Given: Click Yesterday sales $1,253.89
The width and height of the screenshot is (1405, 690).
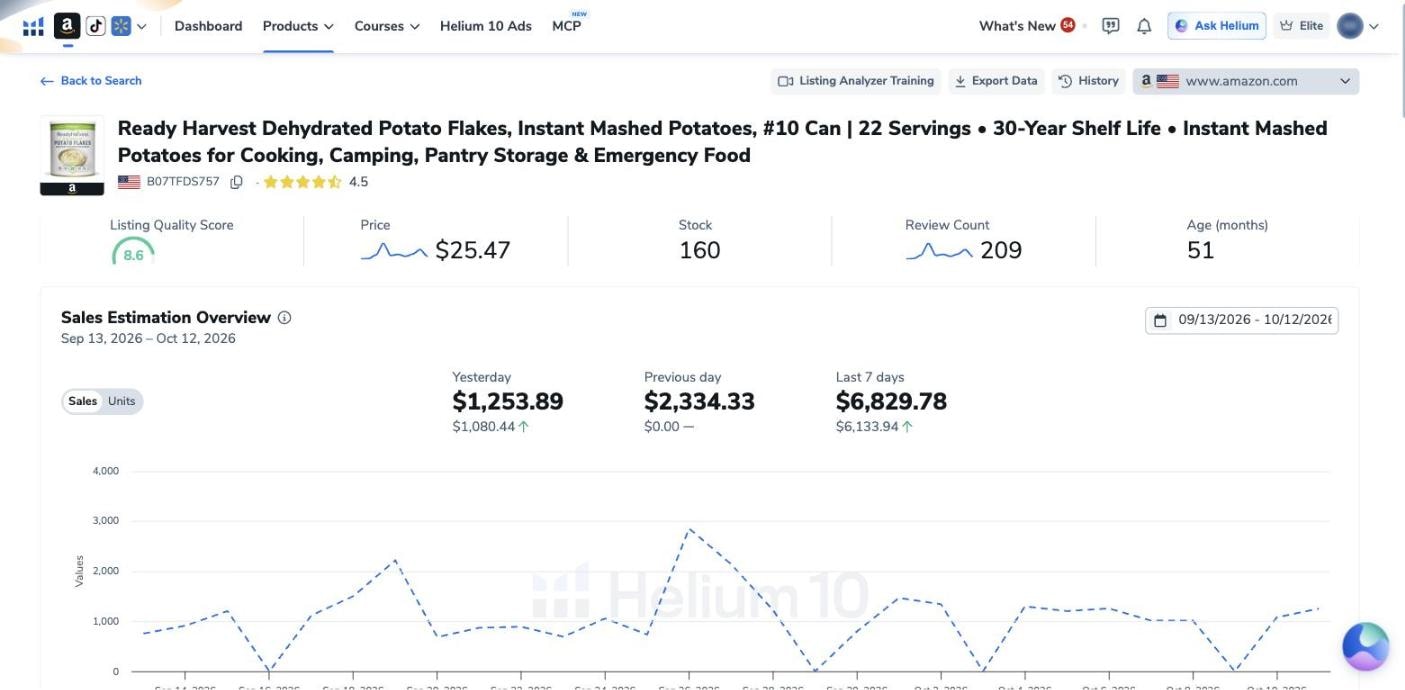Looking at the screenshot, I should (508, 401).
